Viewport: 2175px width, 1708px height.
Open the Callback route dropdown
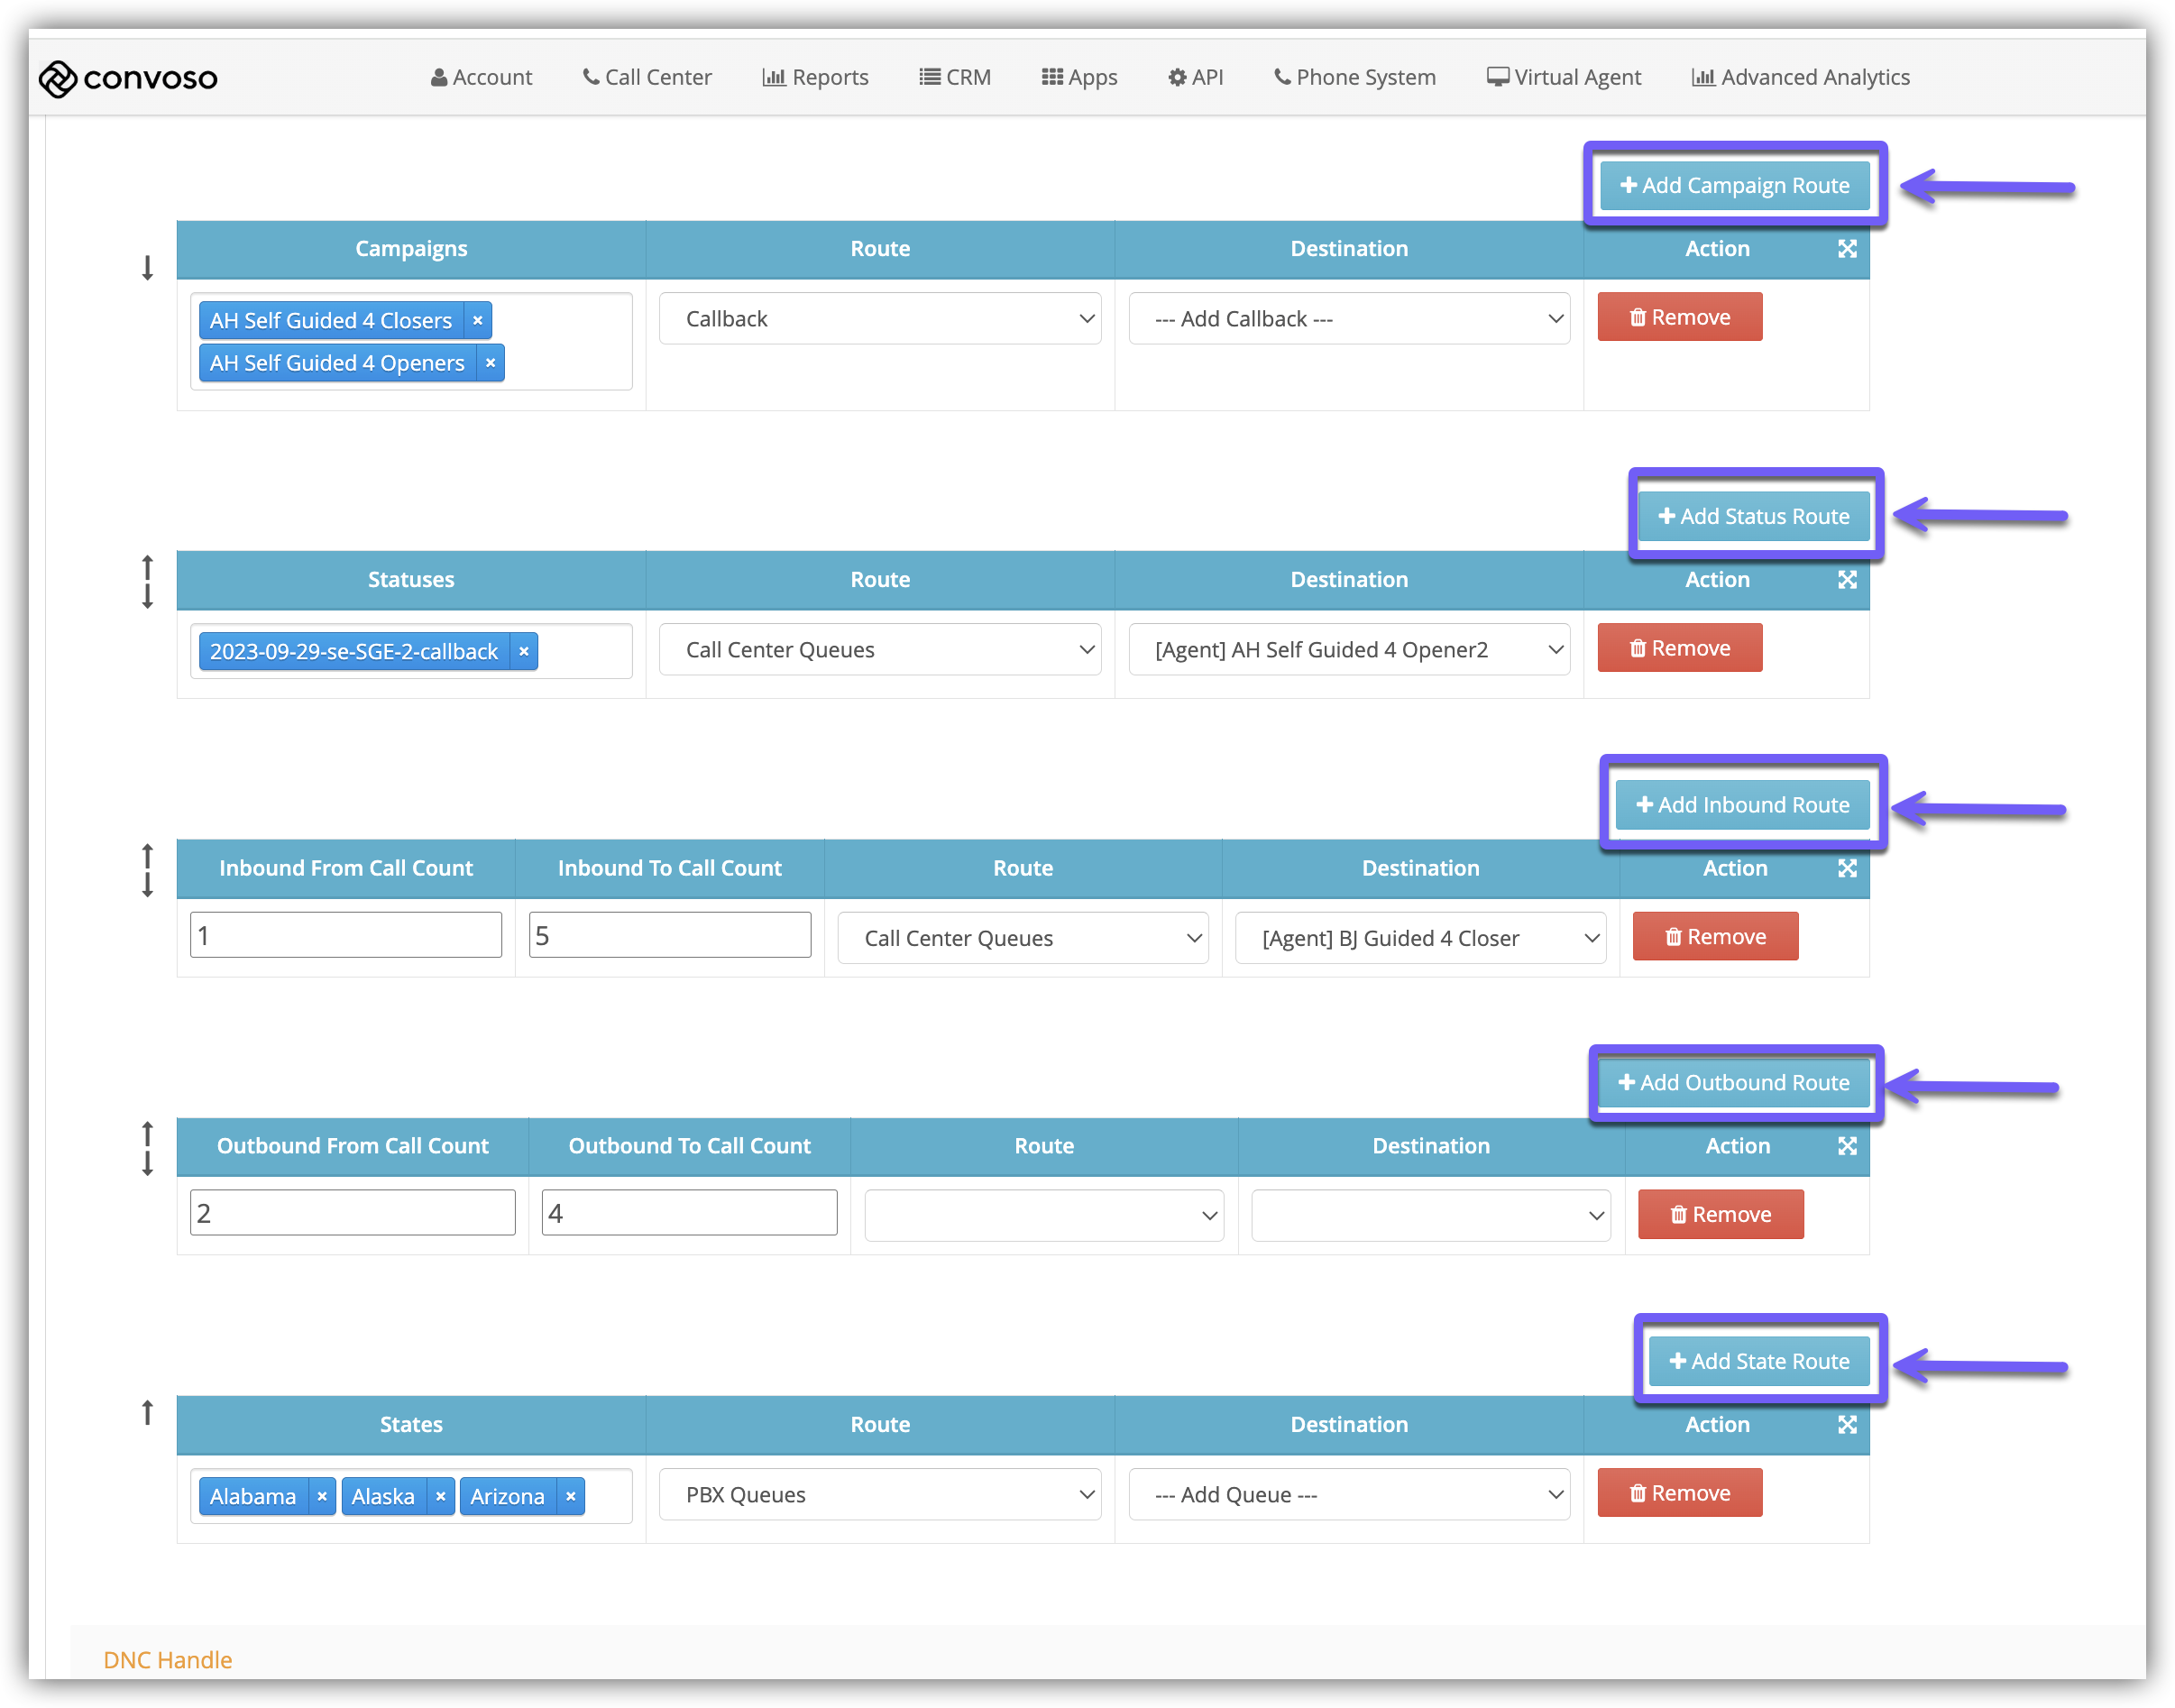(x=879, y=319)
